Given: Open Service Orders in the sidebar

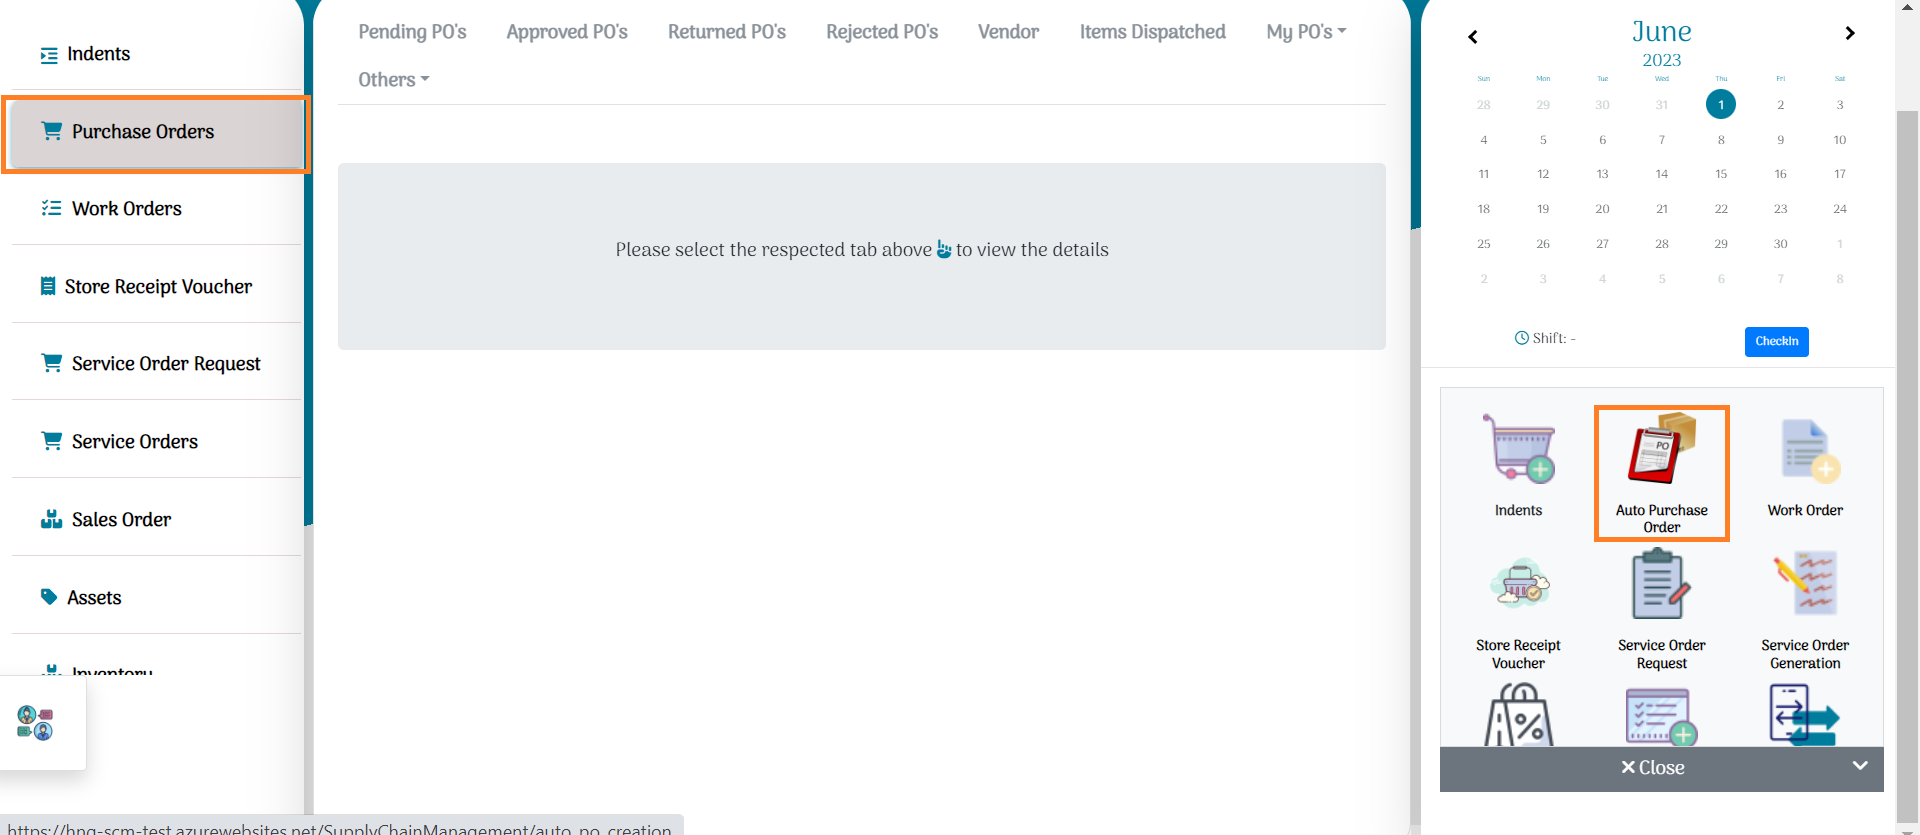Looking at the screenshot, I should tap(156, 442).
